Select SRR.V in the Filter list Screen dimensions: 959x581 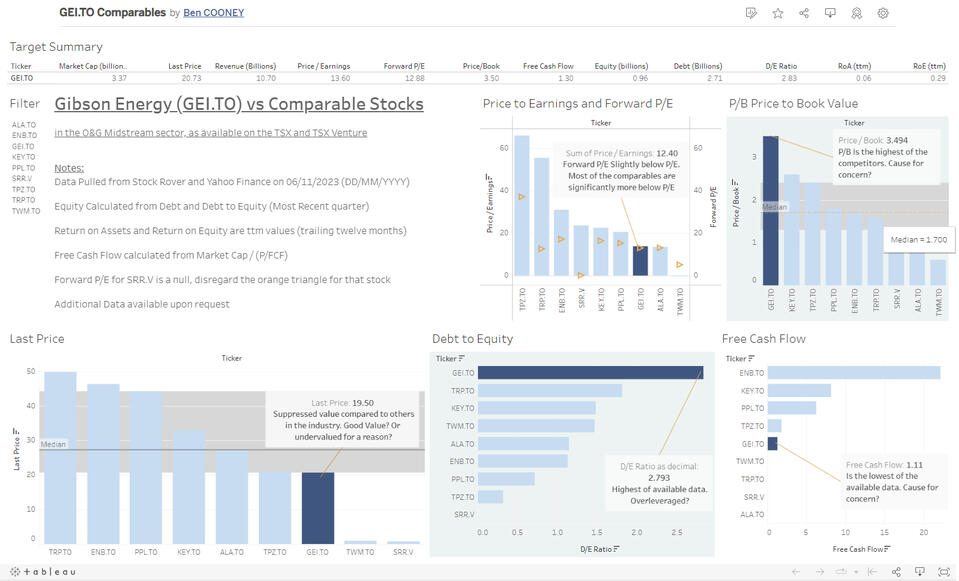22,179
